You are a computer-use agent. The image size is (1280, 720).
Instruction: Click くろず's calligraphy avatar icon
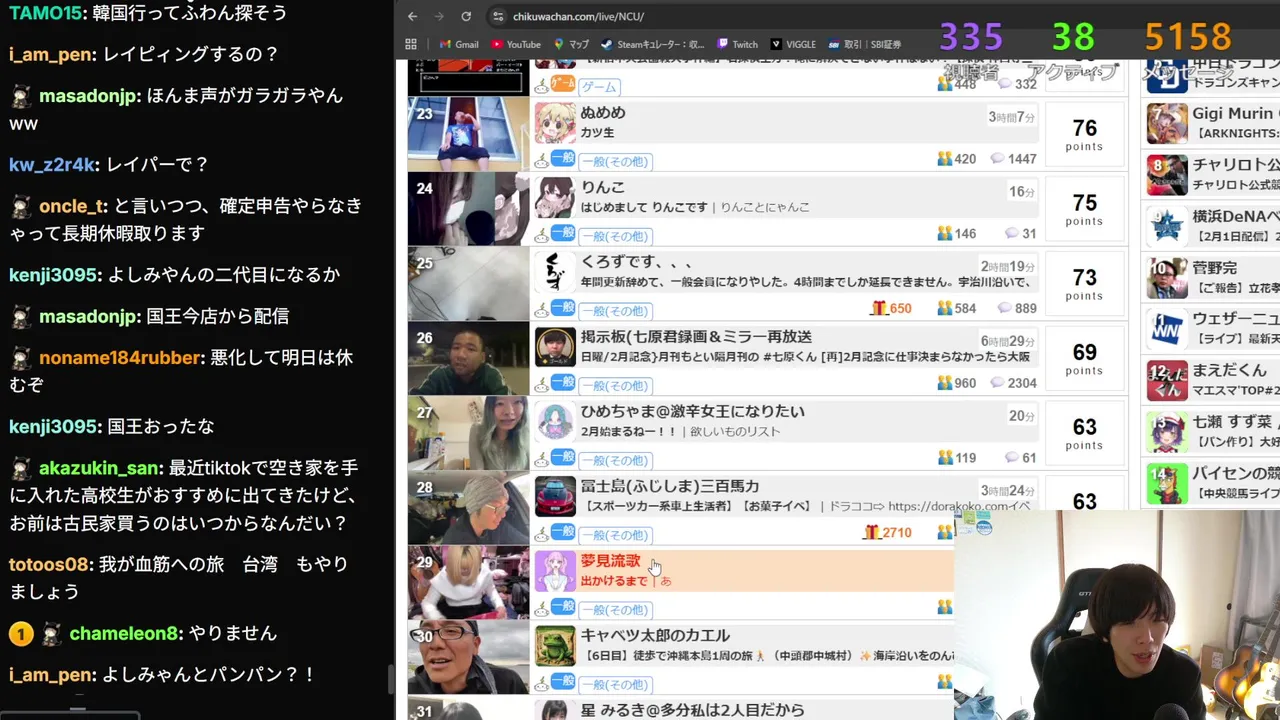[x=555, y=272]
